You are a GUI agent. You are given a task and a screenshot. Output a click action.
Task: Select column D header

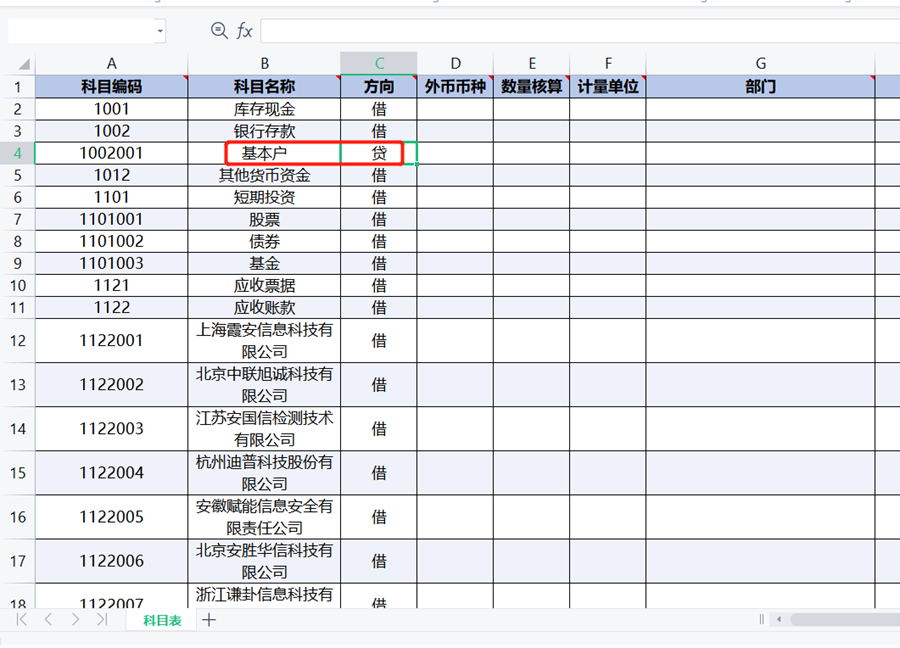coord(455,63)
